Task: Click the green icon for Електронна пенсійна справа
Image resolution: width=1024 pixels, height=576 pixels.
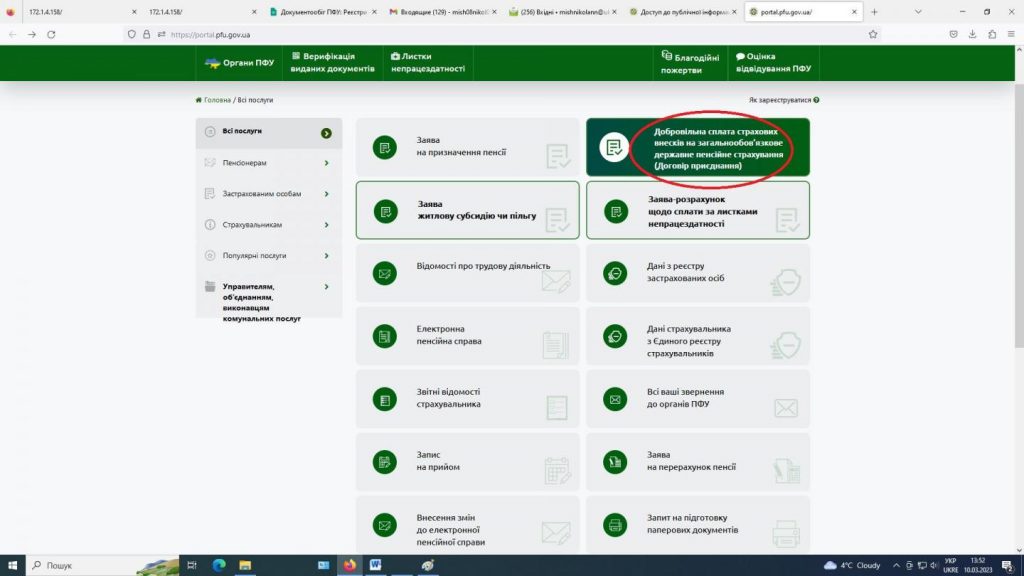Action: click(x=384, y=336)
